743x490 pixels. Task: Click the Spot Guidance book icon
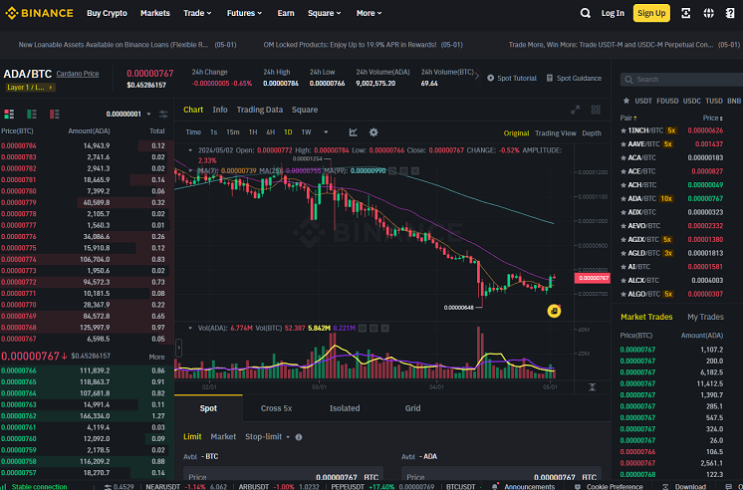tap(550, 78)
